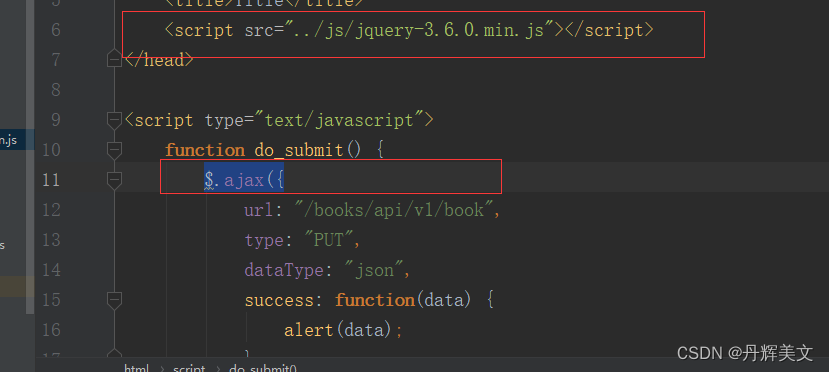The image size is (829, 372).
Task: Click line number 8 in the gutter
Action: [56, 90]
